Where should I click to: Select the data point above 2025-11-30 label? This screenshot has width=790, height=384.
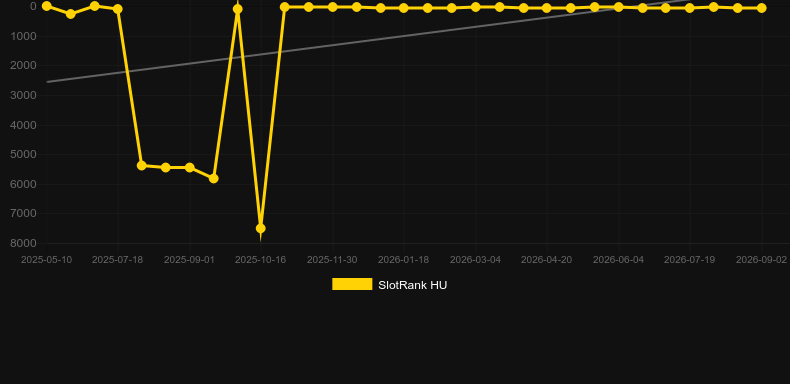[333, 7]
